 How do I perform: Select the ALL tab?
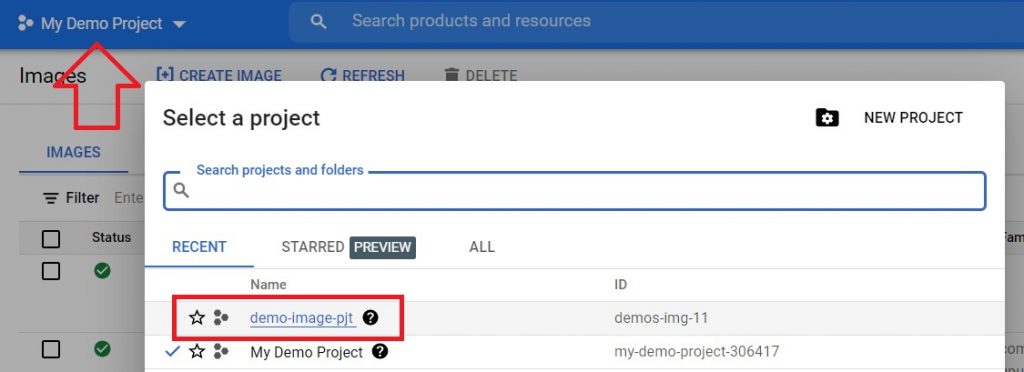[x=482, y=247]
